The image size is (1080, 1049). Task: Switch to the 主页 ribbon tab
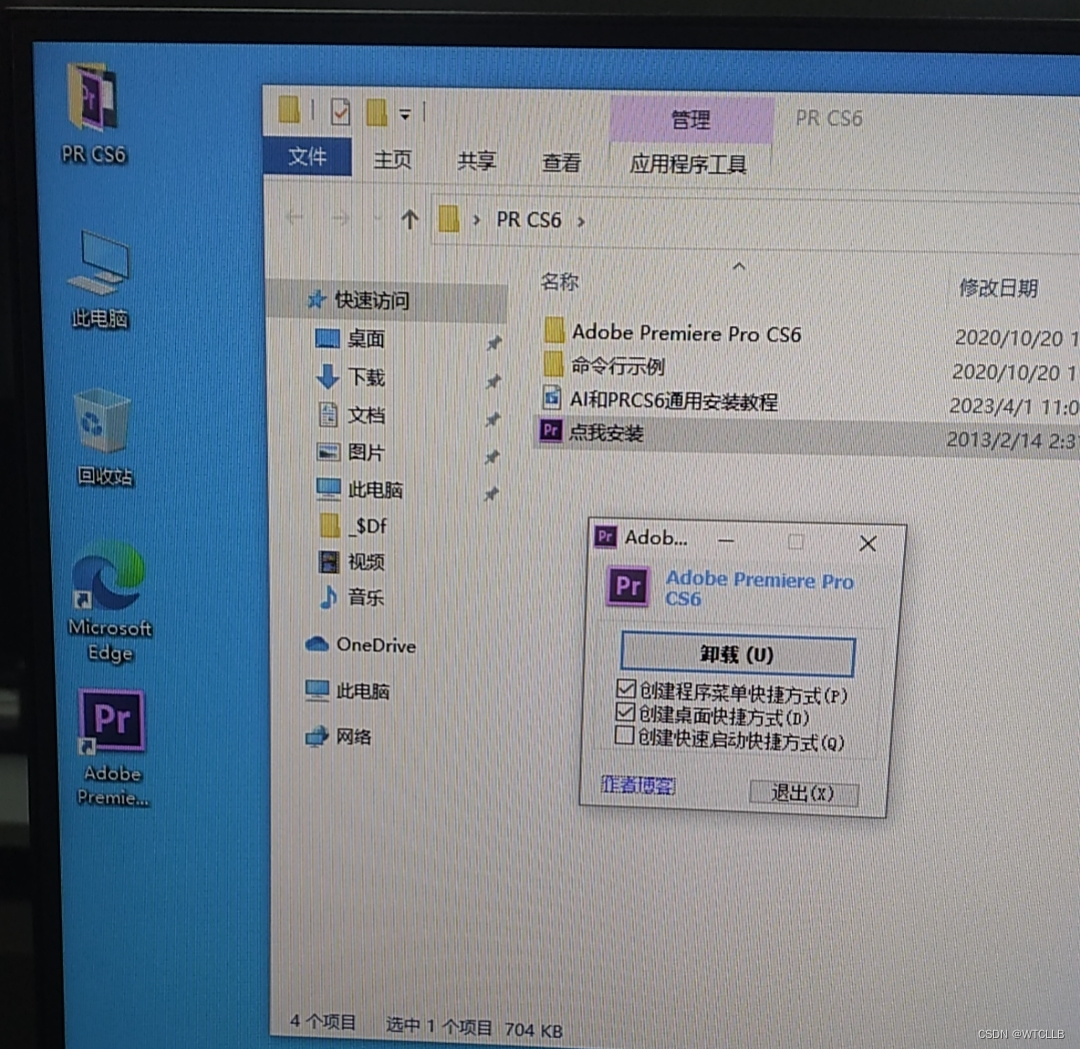(x=392, y=160)
